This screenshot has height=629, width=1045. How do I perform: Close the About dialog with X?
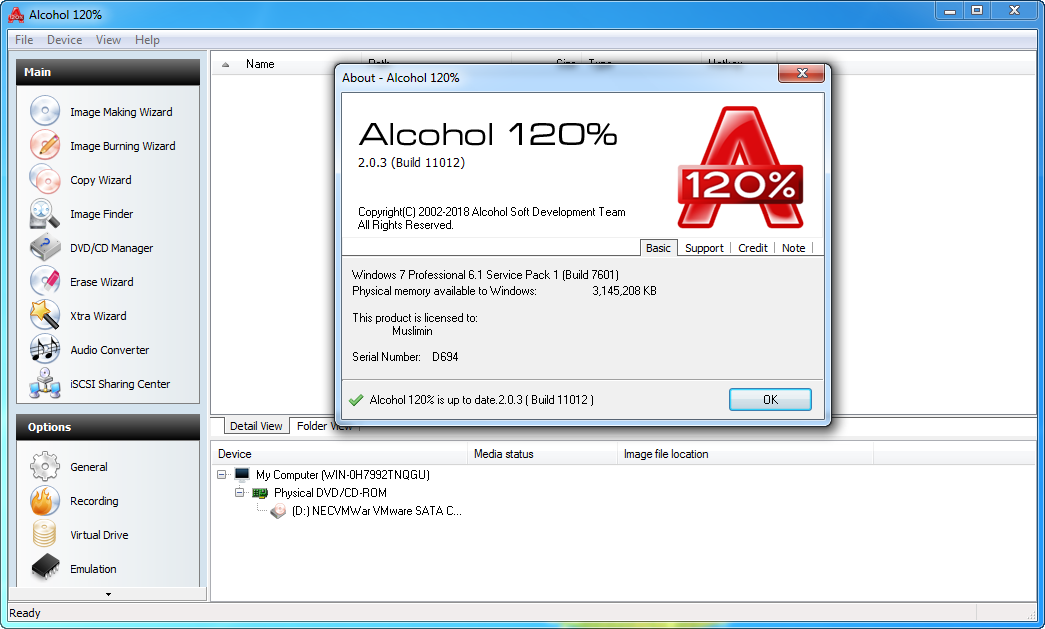802,73
